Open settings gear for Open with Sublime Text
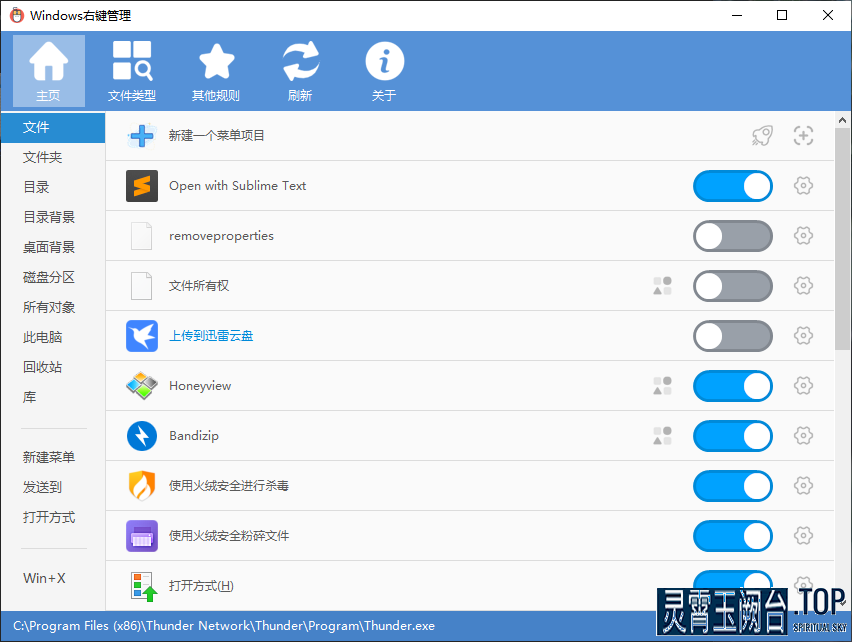 (x=803, y=186)
